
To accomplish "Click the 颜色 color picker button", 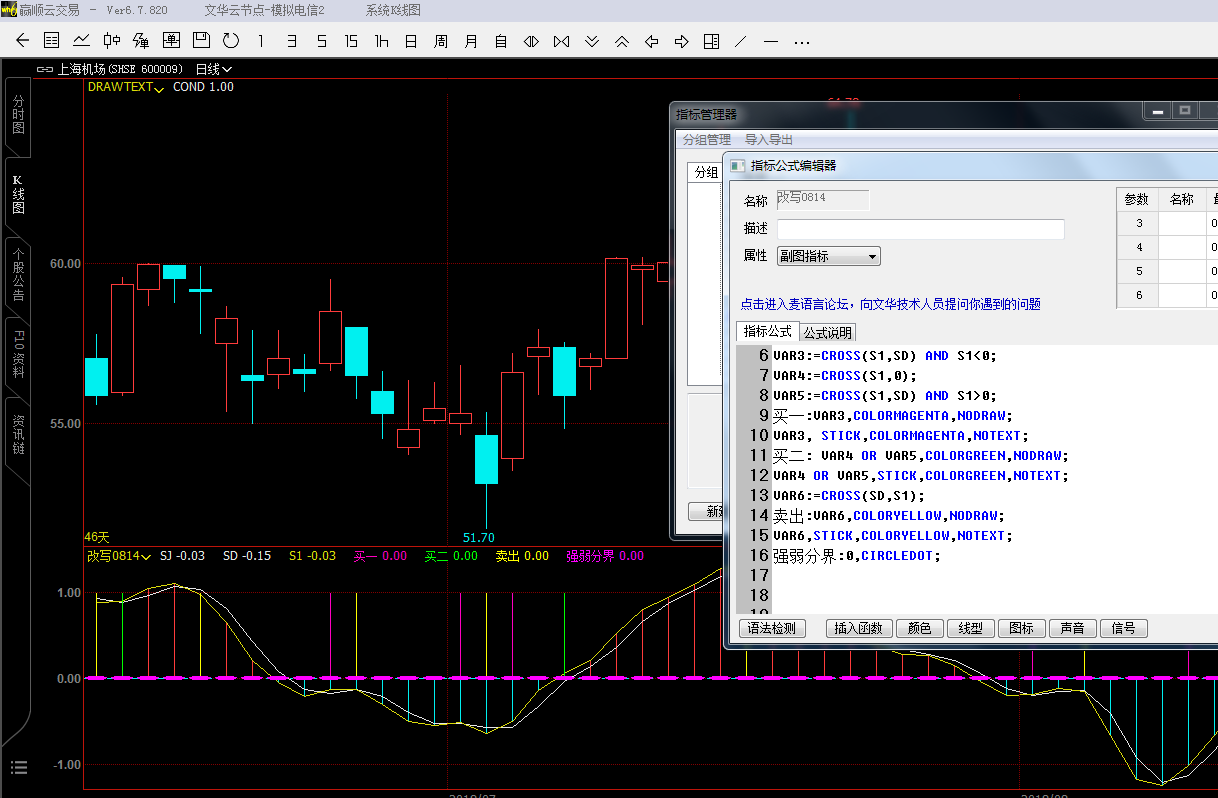I will (919, 628).
